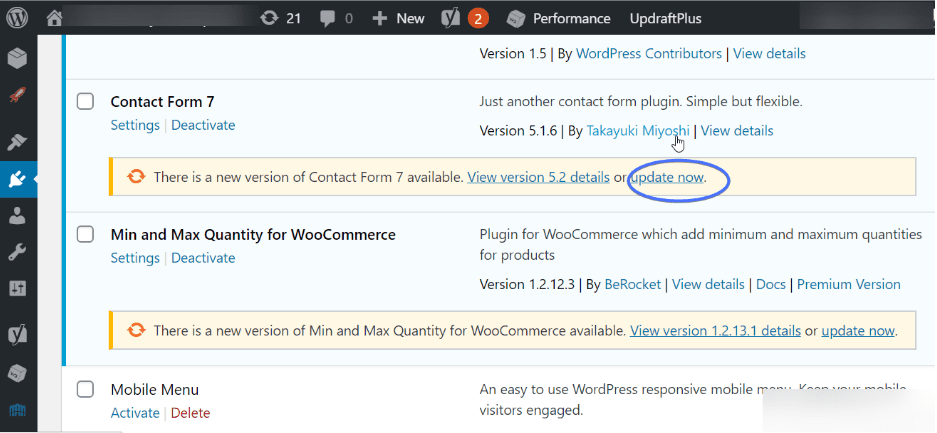Screen dimensions: 937x433
Task: Click orange update icon in Min and Max Quantity notice
Action: (136, 330)
